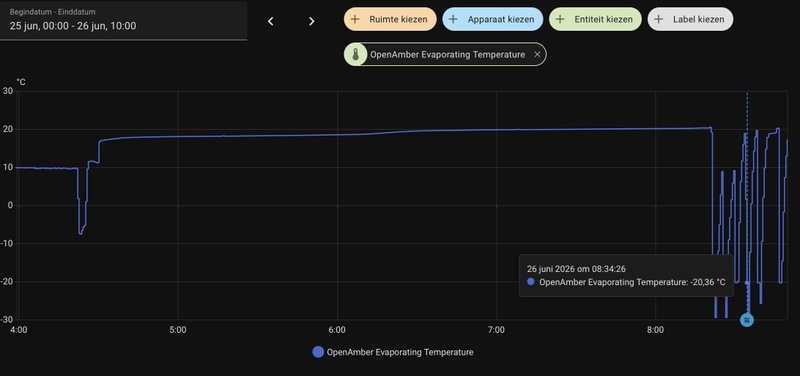The image size is (800, 376).
Task: Click the 6:00 label on the time axis
Action: 337,330
